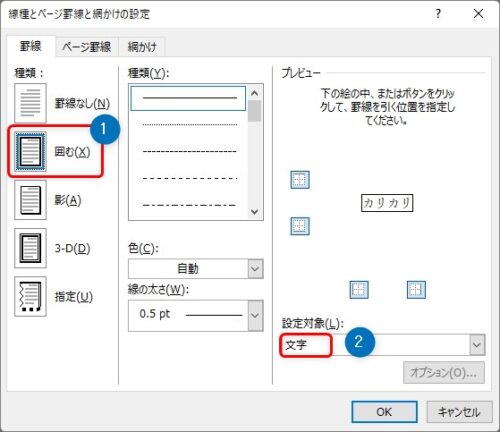Click the line style list down arrow
Screen dimensions: 500x432
255,212
